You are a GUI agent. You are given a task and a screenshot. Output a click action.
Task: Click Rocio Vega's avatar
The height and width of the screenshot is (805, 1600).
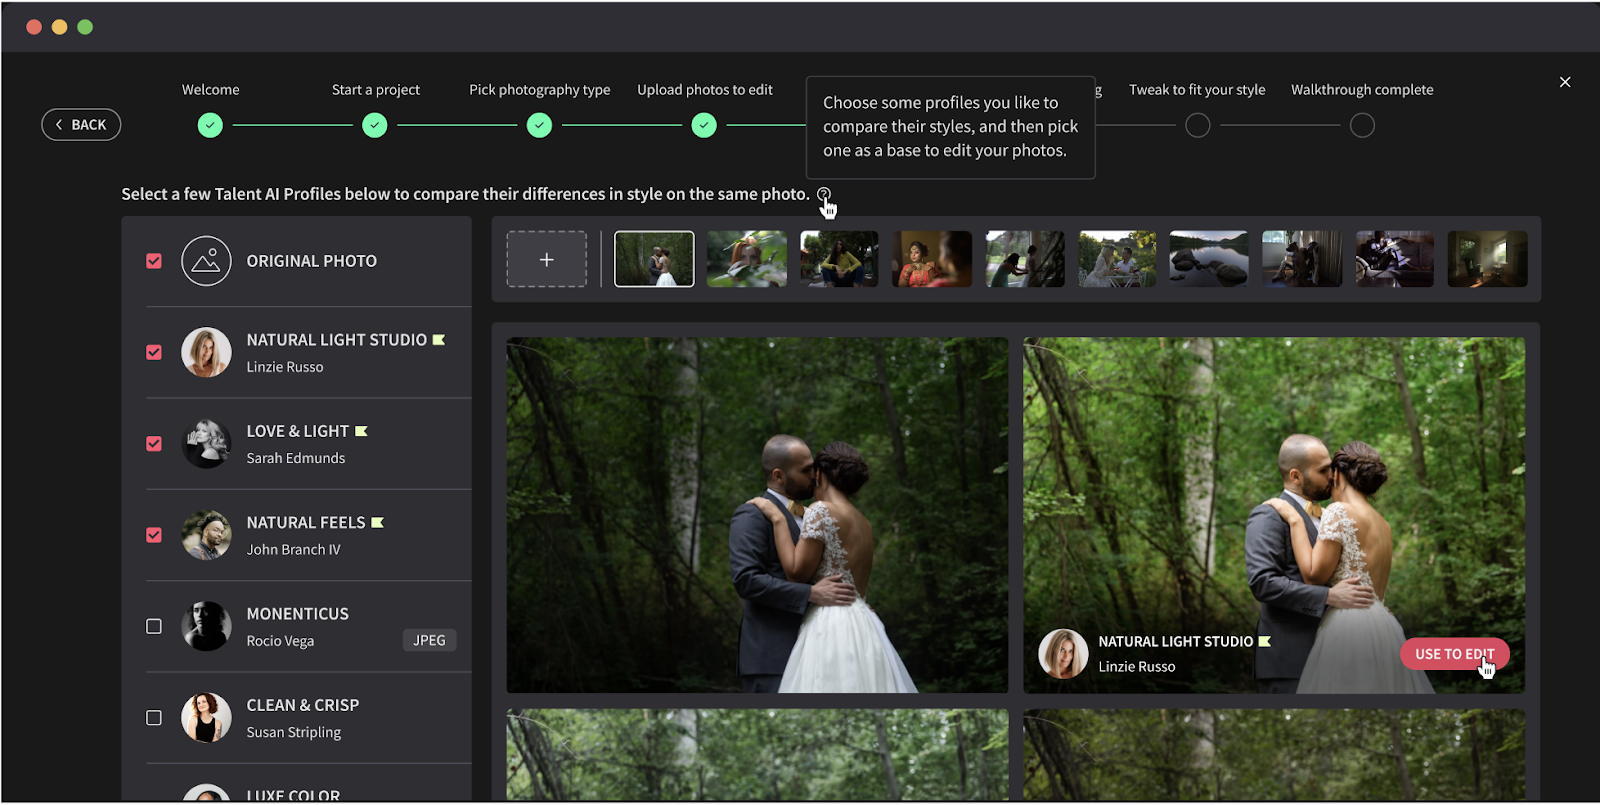tap(206, 626)
